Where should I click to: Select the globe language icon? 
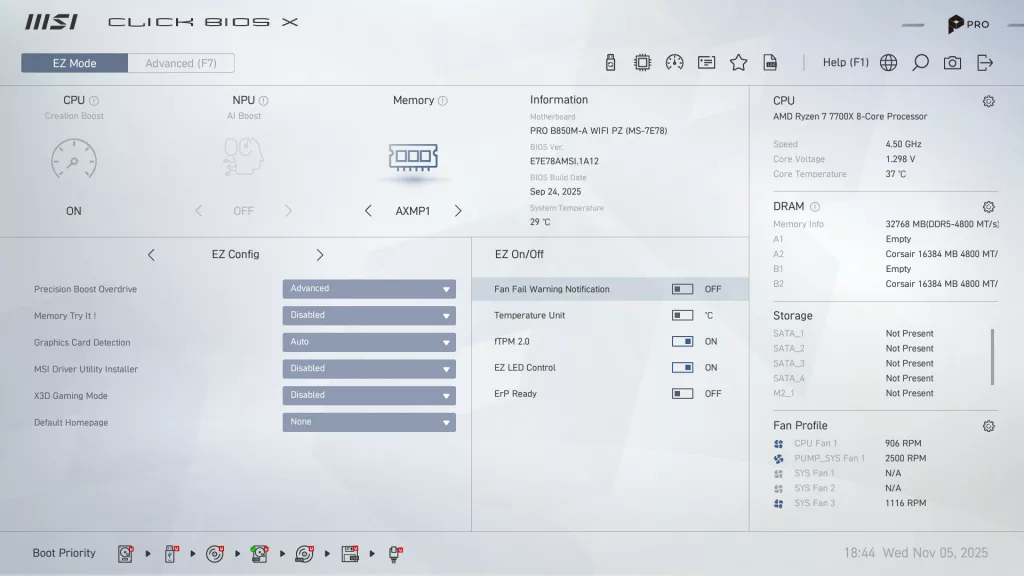[x=888, y=62]
